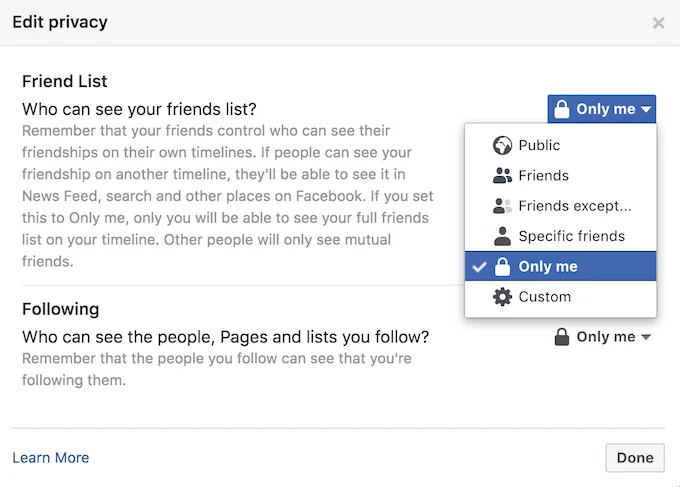This screenshot has width=680, height=487.
Task: Open the Learn More link
Action: [x=51, y=458]
